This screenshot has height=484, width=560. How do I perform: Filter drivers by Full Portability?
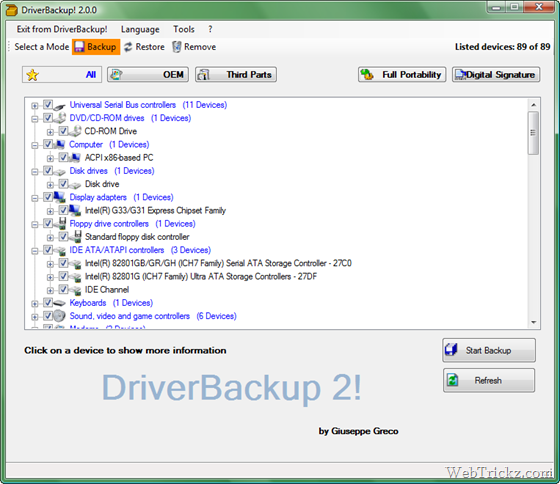tap(402, 75)
